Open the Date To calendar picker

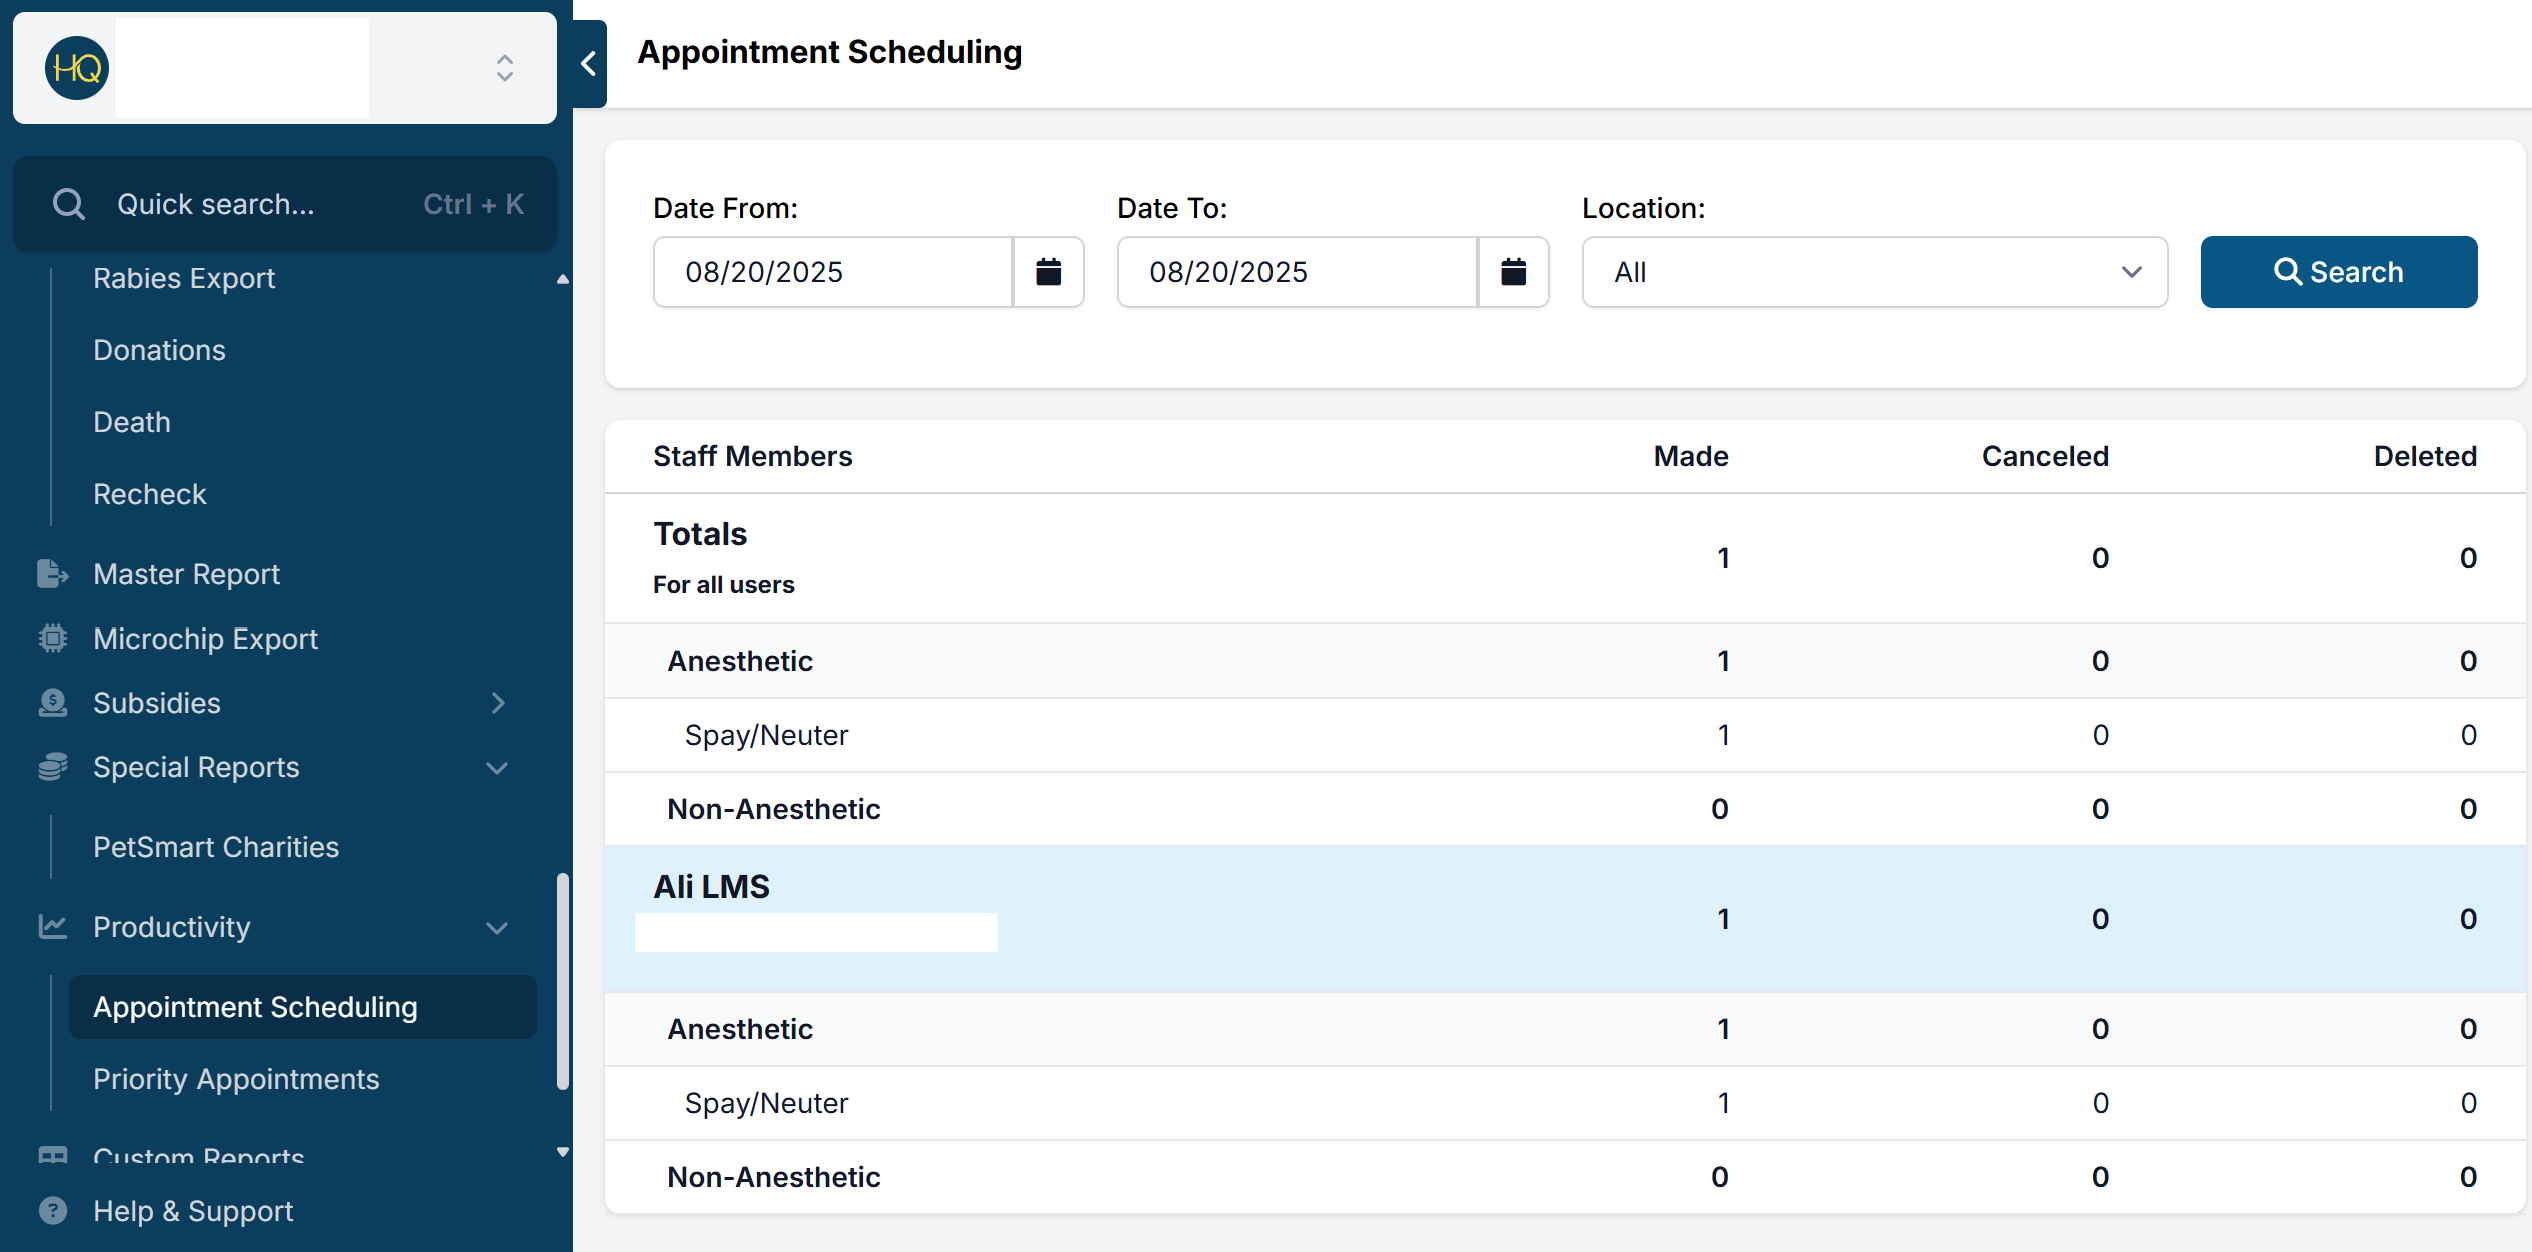click(1513, 272)
